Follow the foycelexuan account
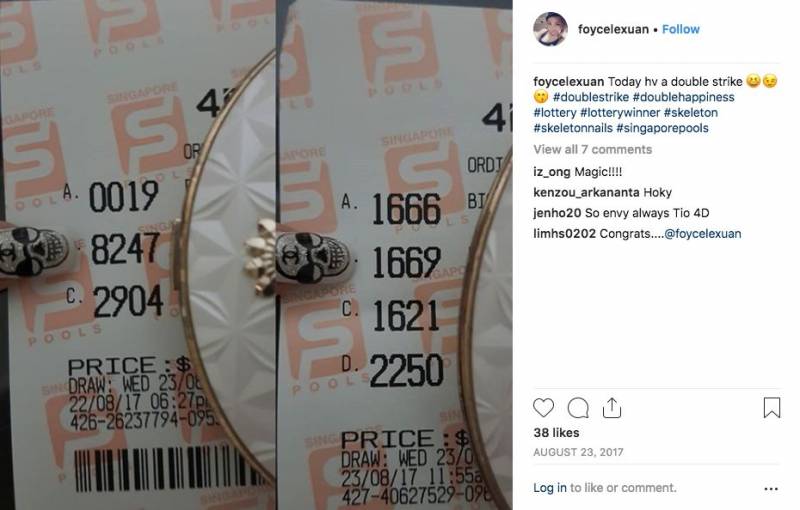Screen dimensions: 800x510 [681, 29]
